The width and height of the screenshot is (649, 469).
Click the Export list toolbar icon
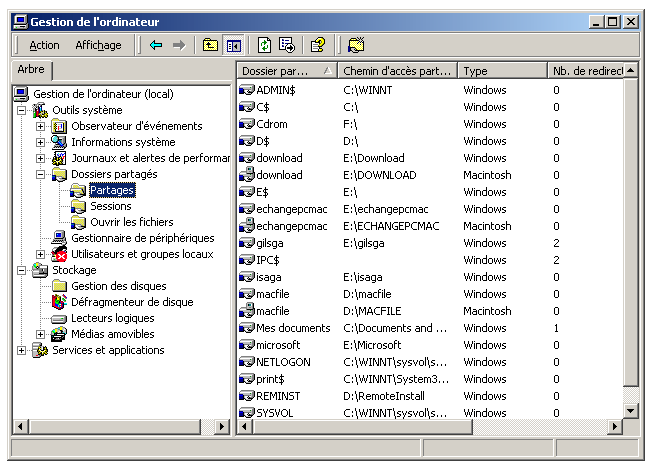(x=287, y=45)
